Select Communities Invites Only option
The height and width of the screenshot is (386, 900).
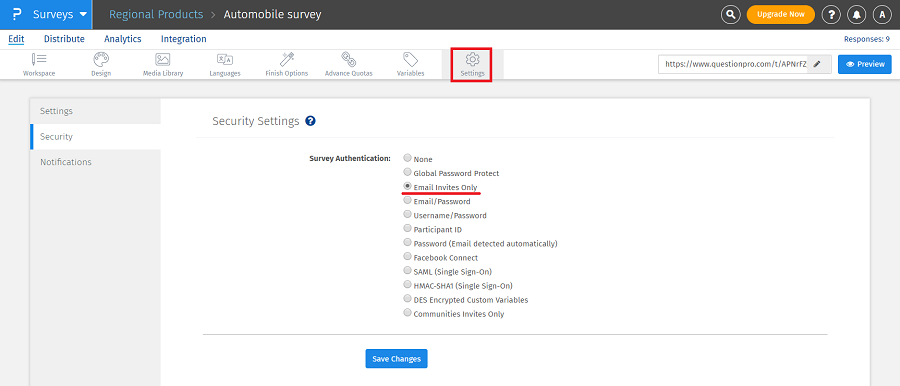(408, 312)
